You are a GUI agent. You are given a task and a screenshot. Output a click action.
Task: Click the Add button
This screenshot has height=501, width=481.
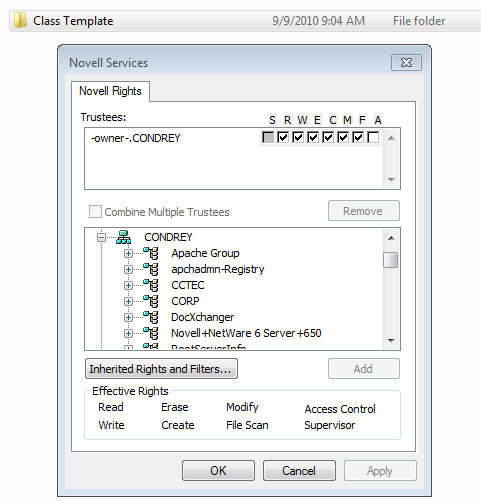click(x=364, y=369)
